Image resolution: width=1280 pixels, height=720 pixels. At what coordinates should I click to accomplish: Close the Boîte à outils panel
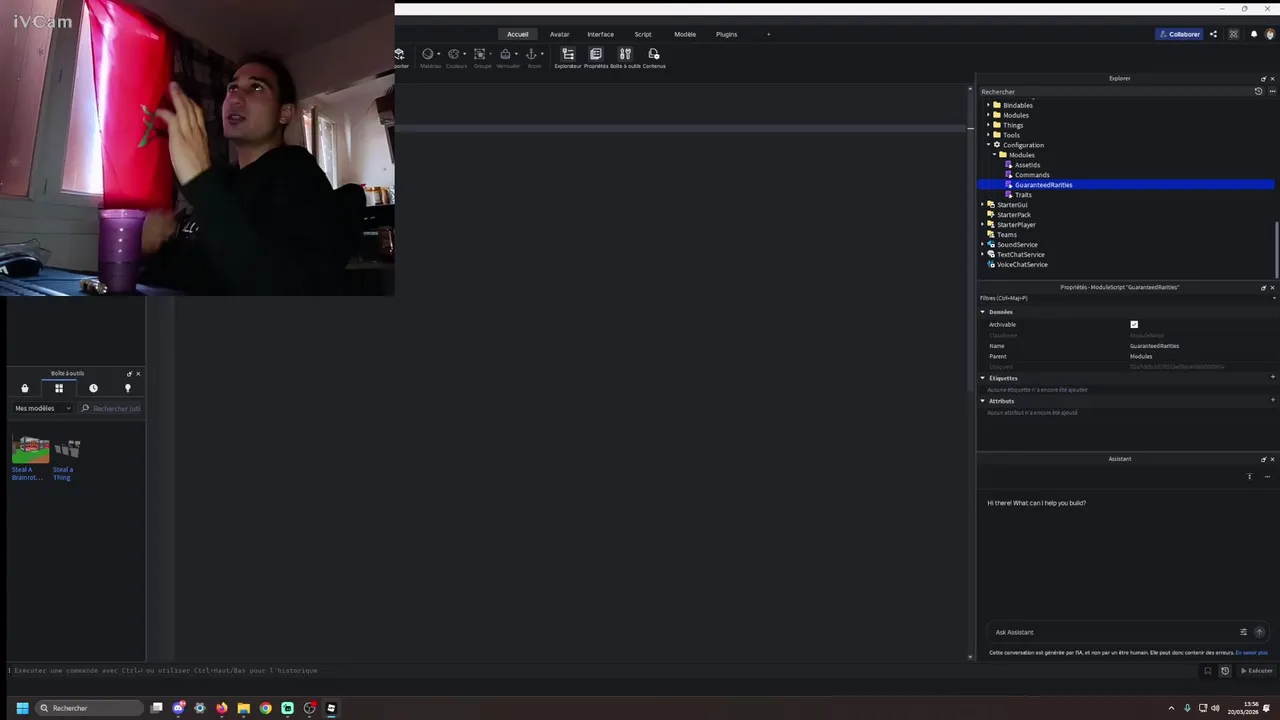point(138,373)
